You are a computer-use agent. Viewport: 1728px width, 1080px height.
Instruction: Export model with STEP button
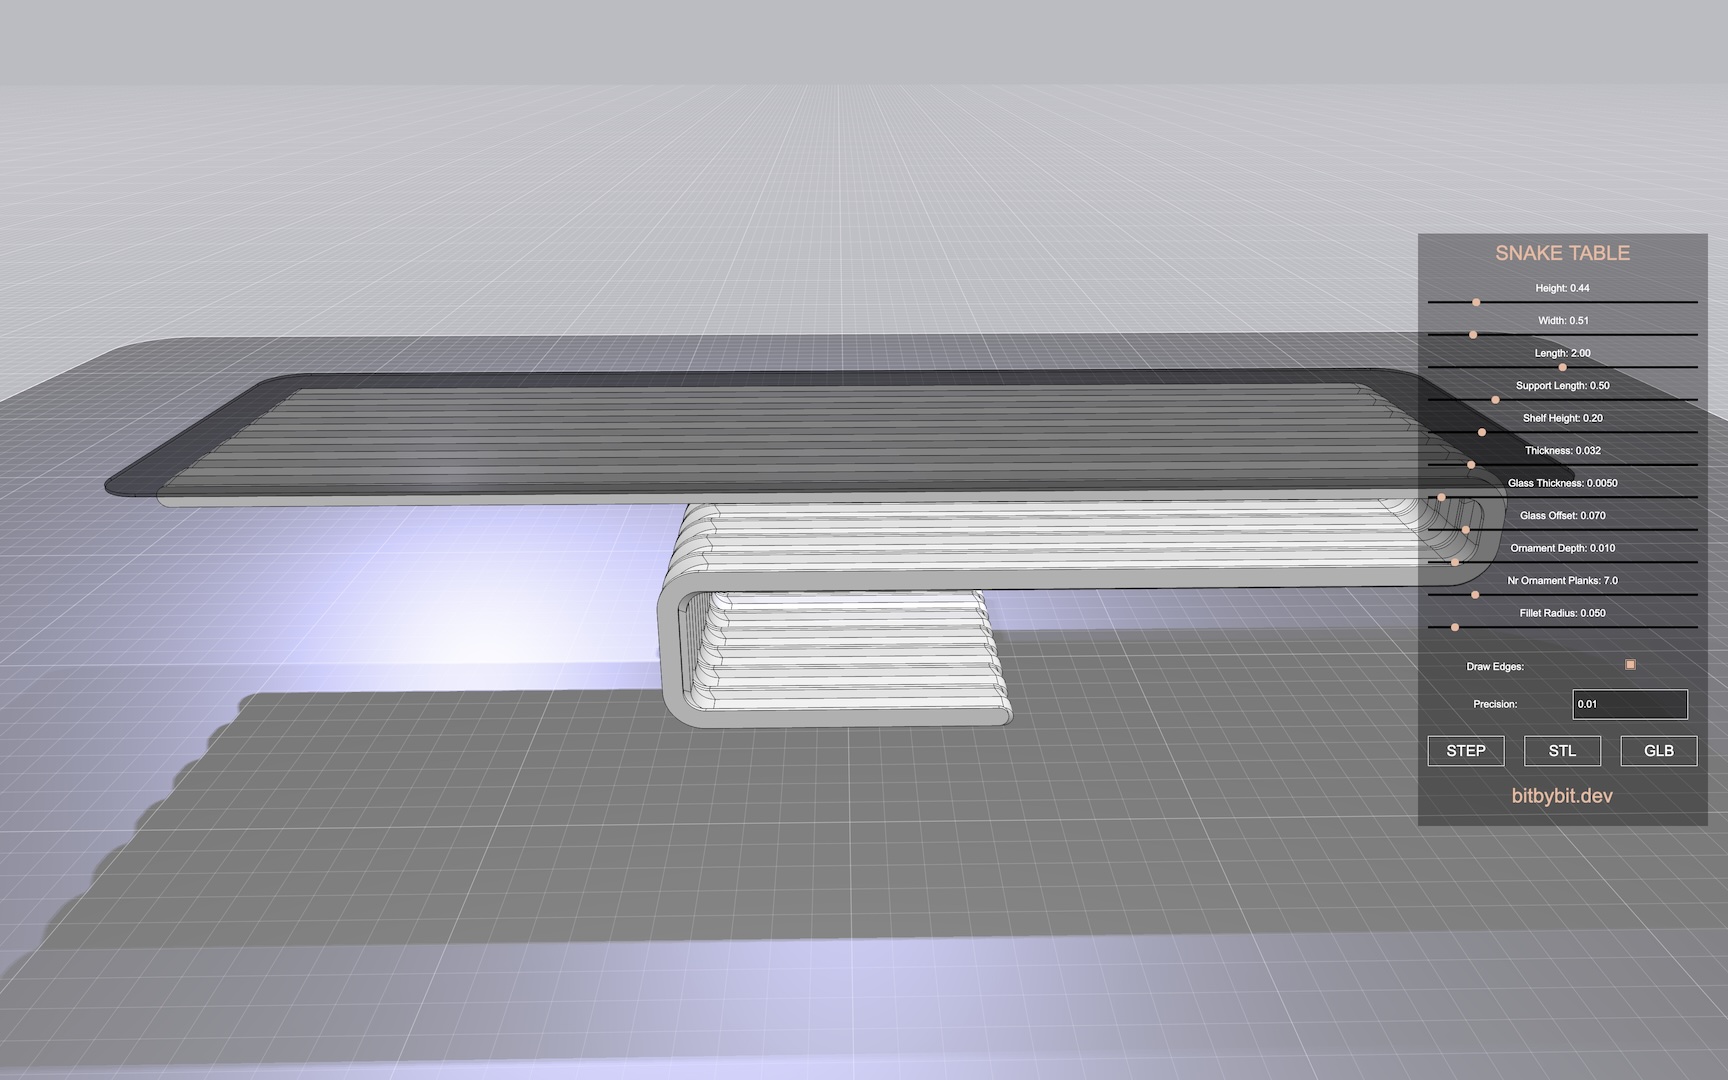1466,751
